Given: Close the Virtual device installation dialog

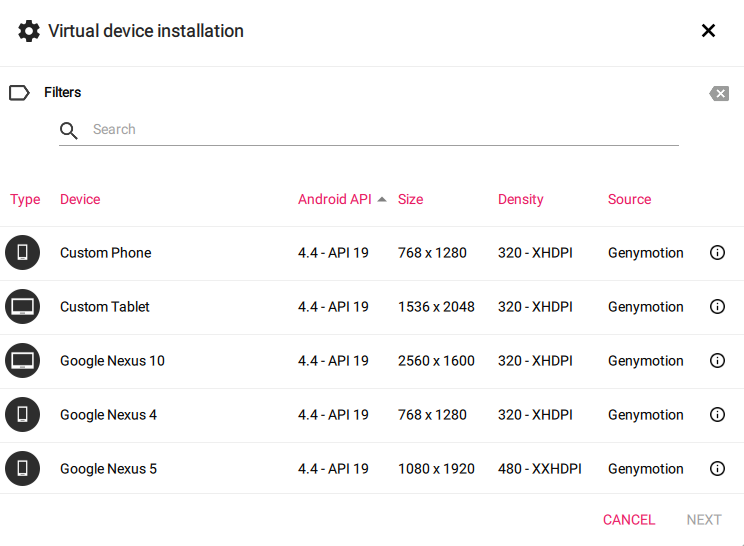Looking at the screenshot, I should click(x=708, y=31).
